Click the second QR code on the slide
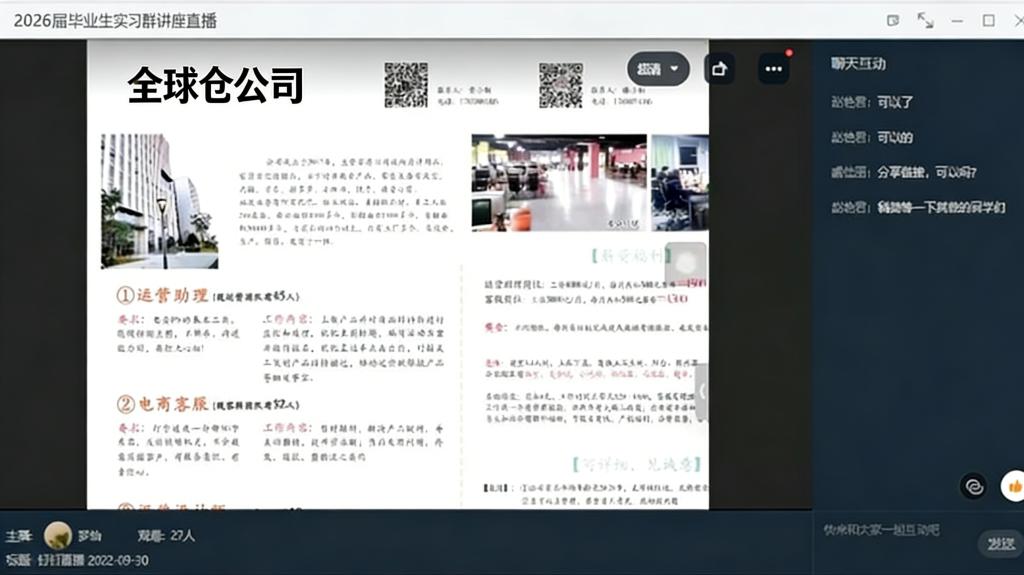 point(561,85)
